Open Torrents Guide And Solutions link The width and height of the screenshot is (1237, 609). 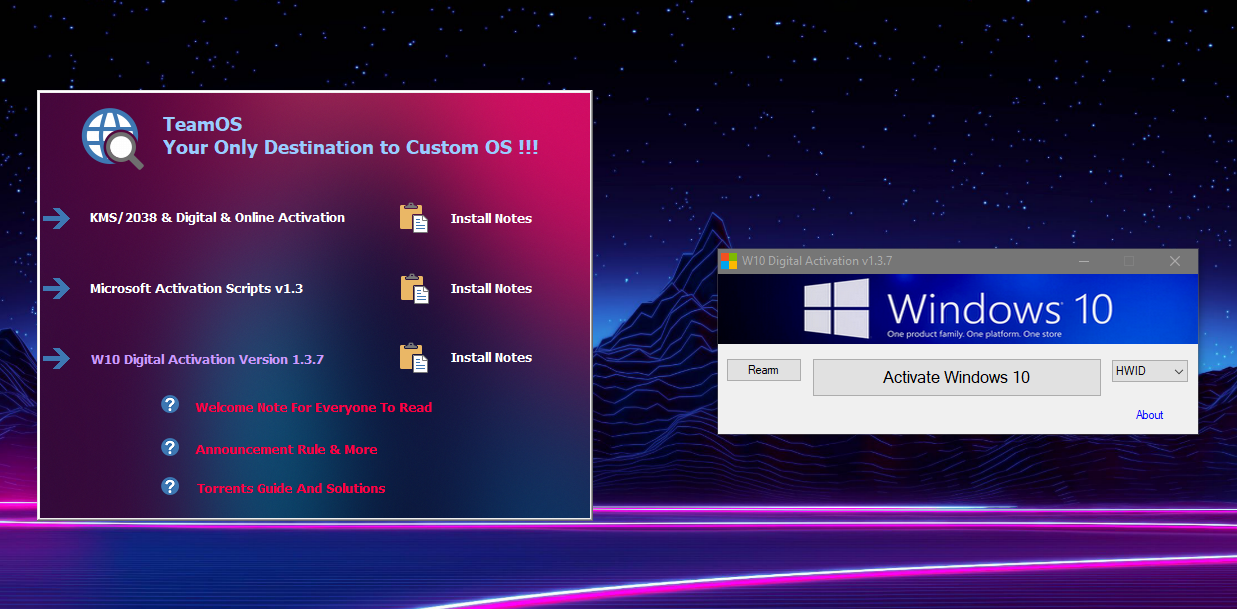[291, 488]
